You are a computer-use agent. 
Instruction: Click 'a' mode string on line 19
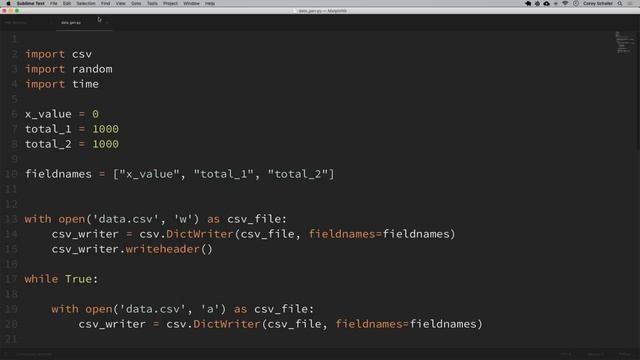pyautogui.click(x=210, y=309)
